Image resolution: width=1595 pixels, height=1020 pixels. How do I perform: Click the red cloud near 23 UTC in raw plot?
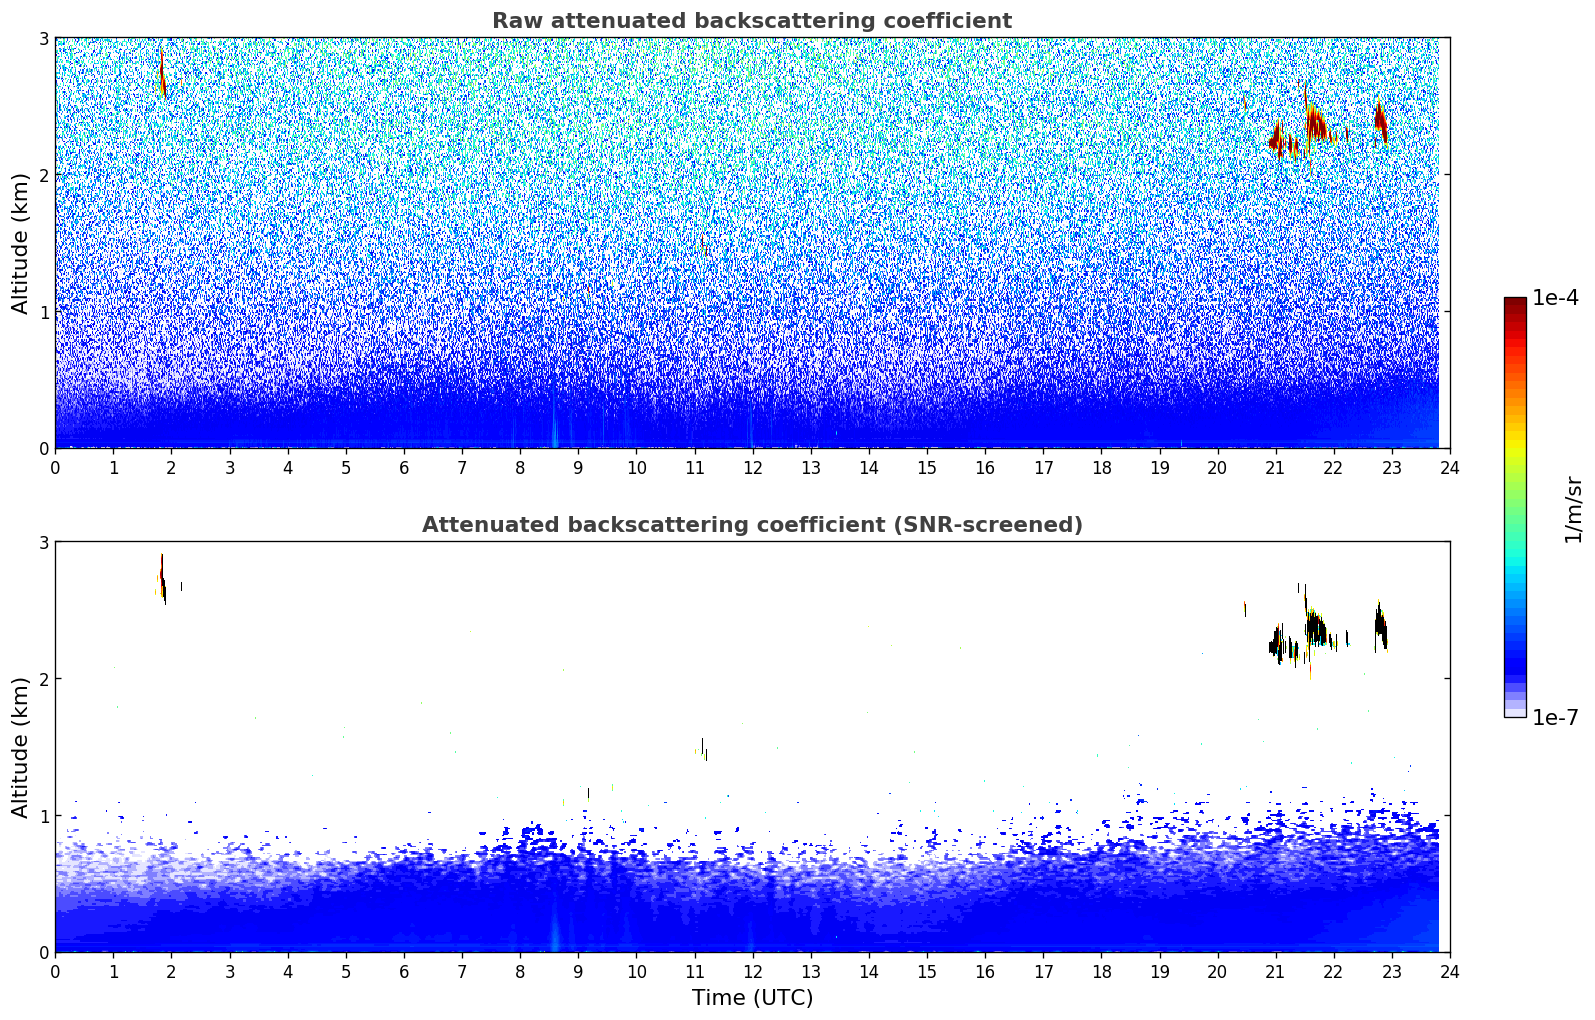point(1380,122)
